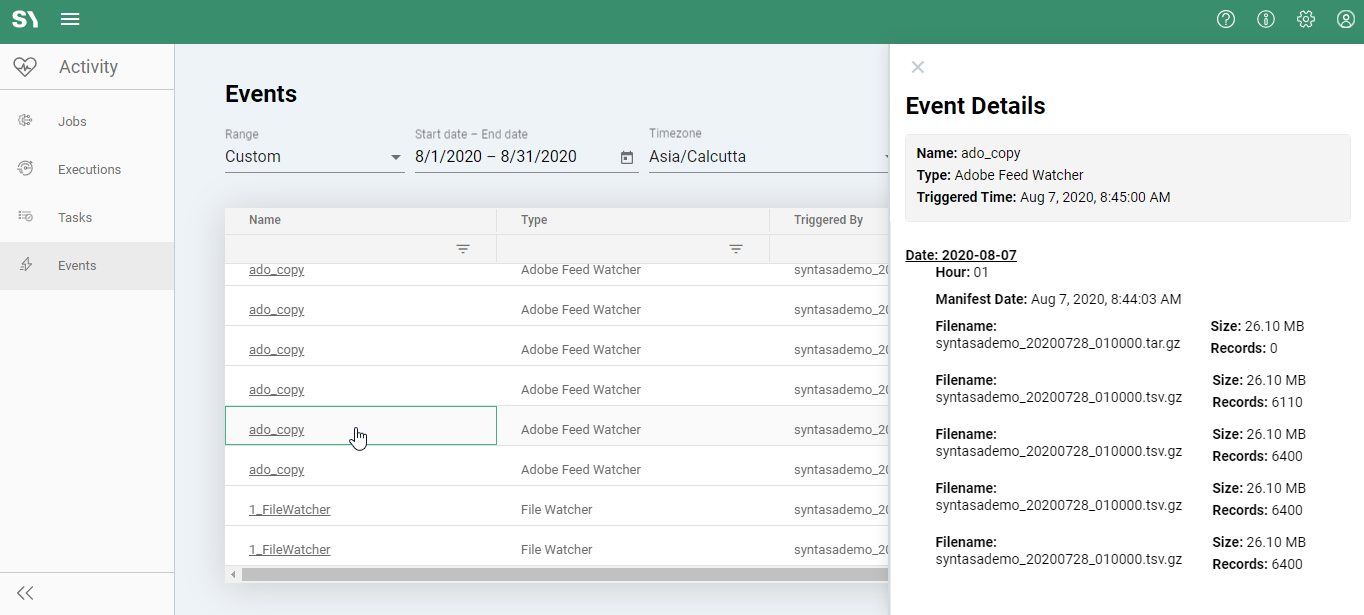Collapse the sidebar with double chevron
This screenshot has height=615, width=1364.
coord(27,592)
